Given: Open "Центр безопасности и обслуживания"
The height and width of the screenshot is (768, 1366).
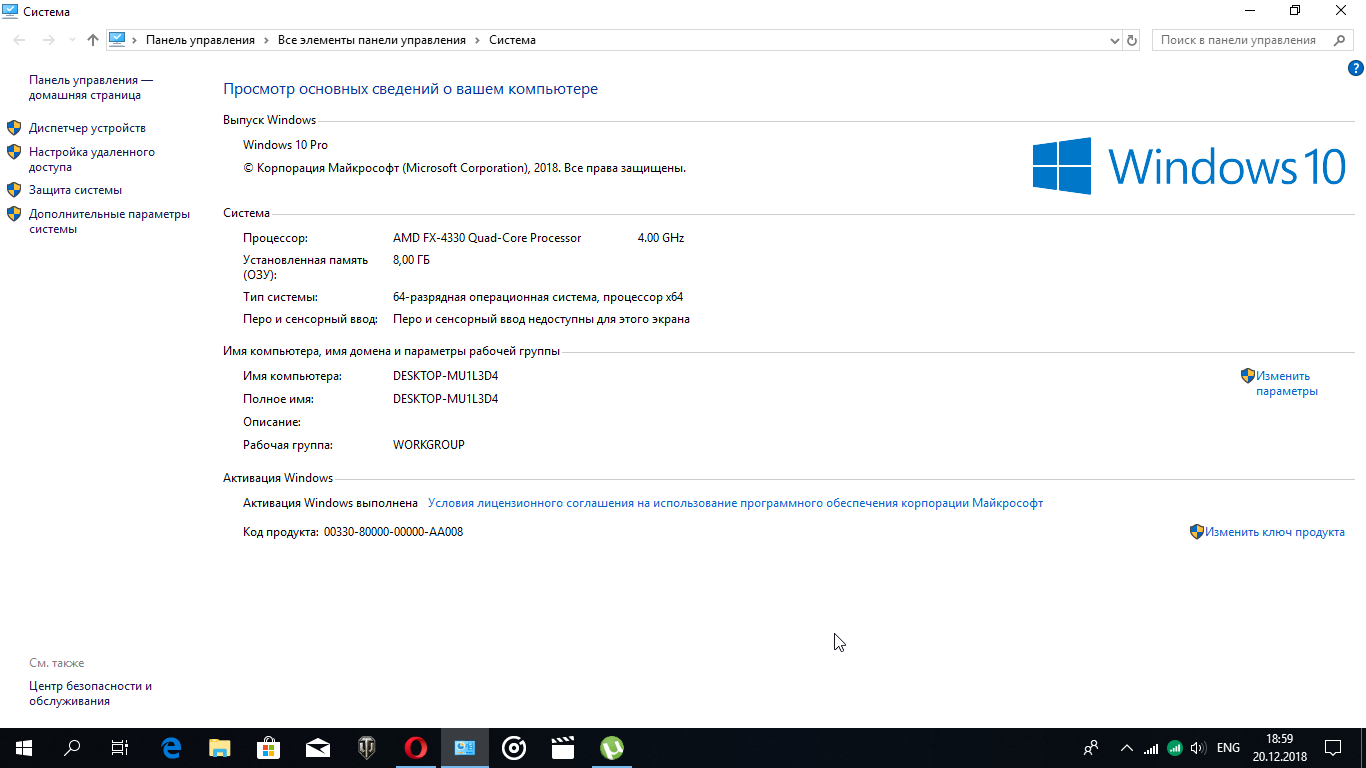Looking at the screenshot, I should pyautogui.click(x=90, y=694).
